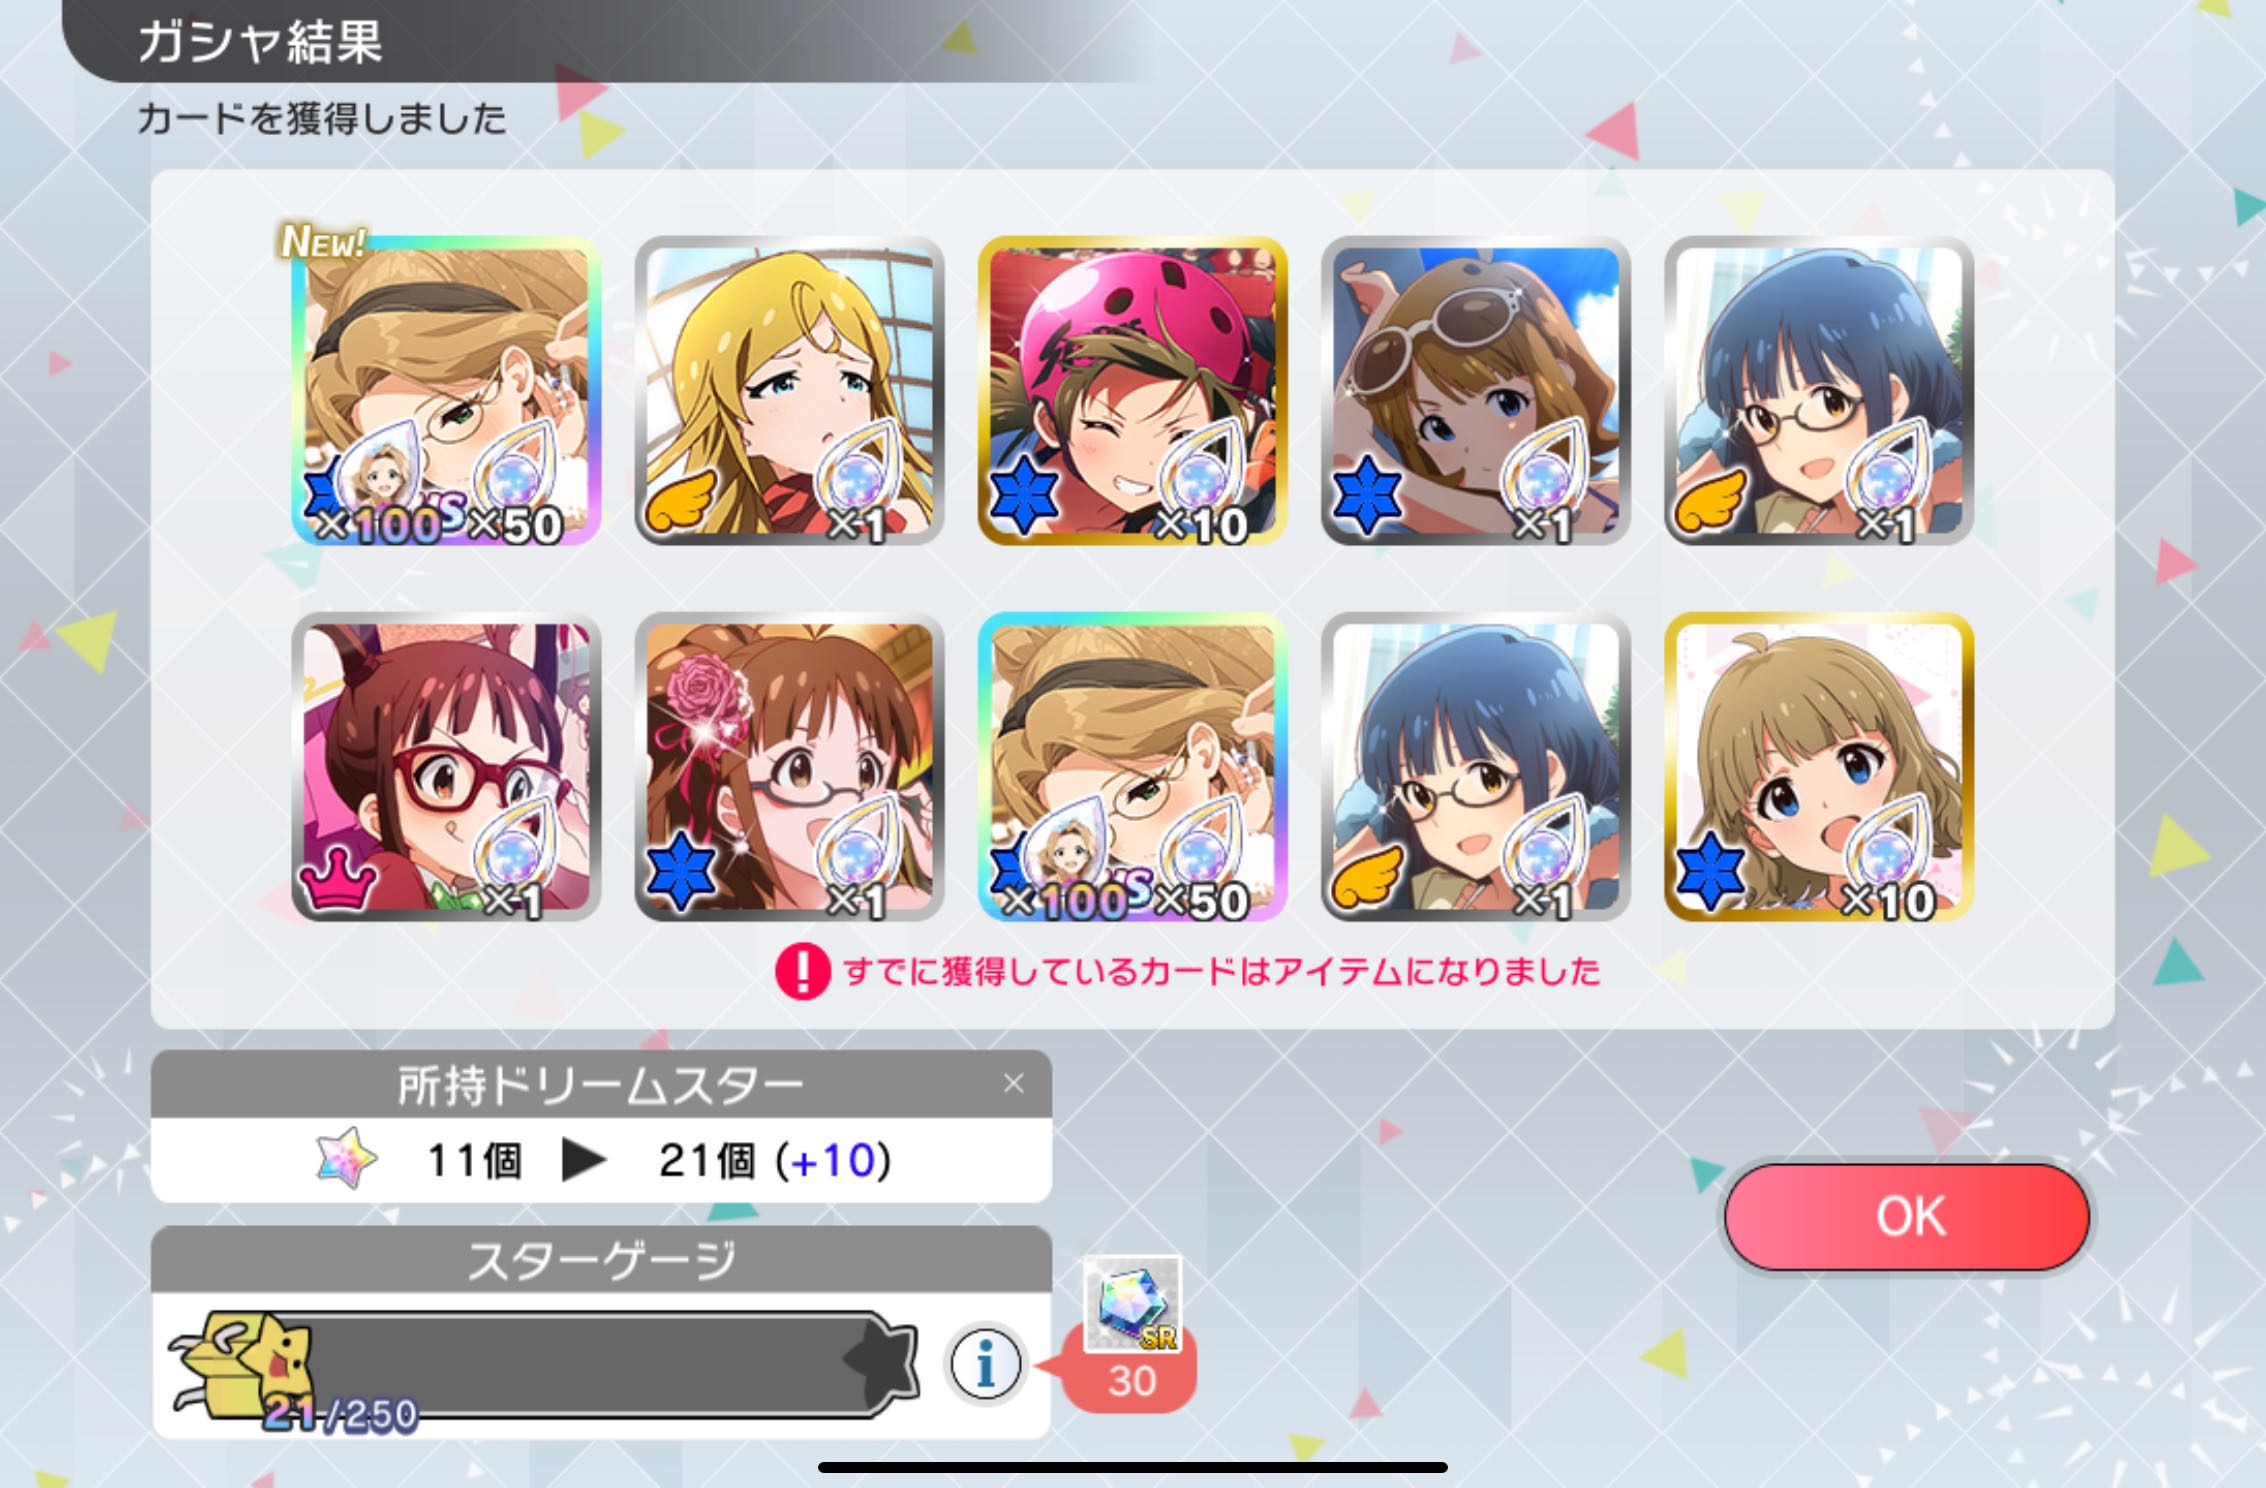Image resolution: width=2266 pixels, height=1488 pixels.
Task: Open the pink helmet girl card
Action: tap(1132, 390)
